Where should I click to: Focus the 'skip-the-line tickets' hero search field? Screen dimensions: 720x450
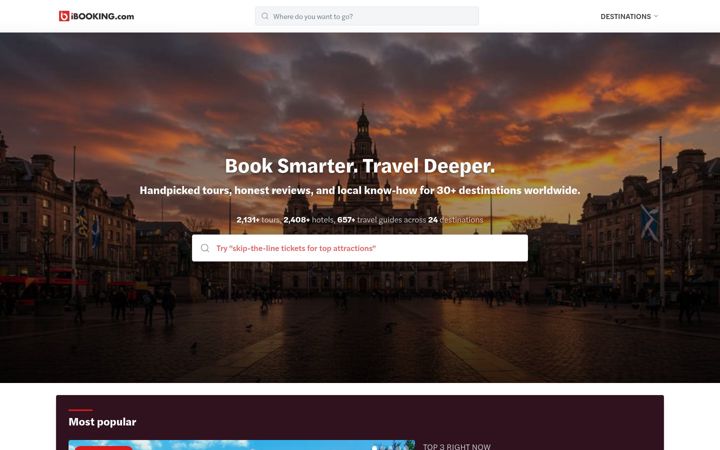click(360, 248)
